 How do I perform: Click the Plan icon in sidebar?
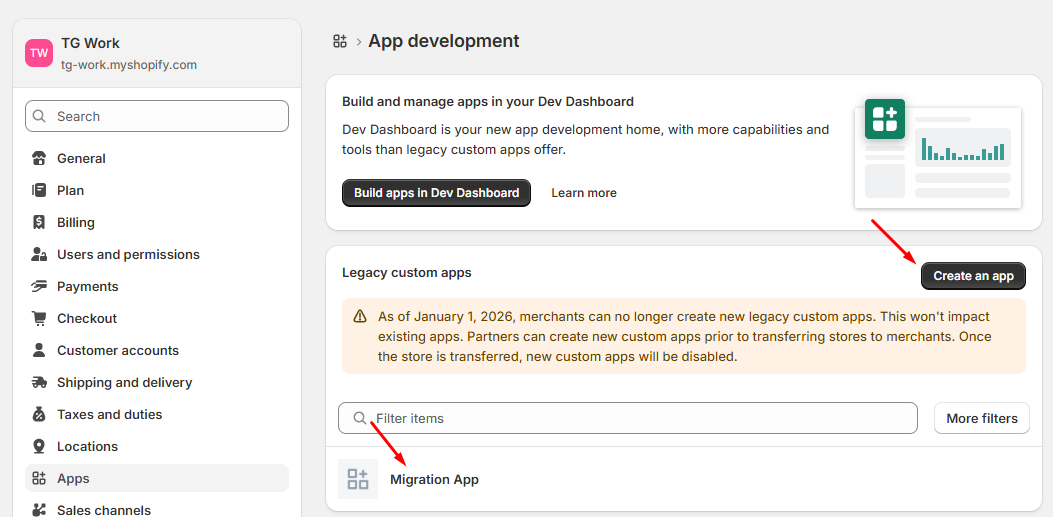pyautogui.click(x=39, y=191)
